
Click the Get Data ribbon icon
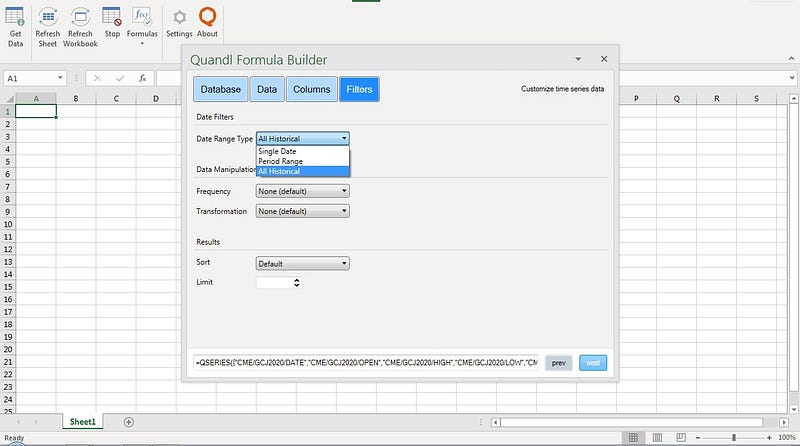click(15, 27)
